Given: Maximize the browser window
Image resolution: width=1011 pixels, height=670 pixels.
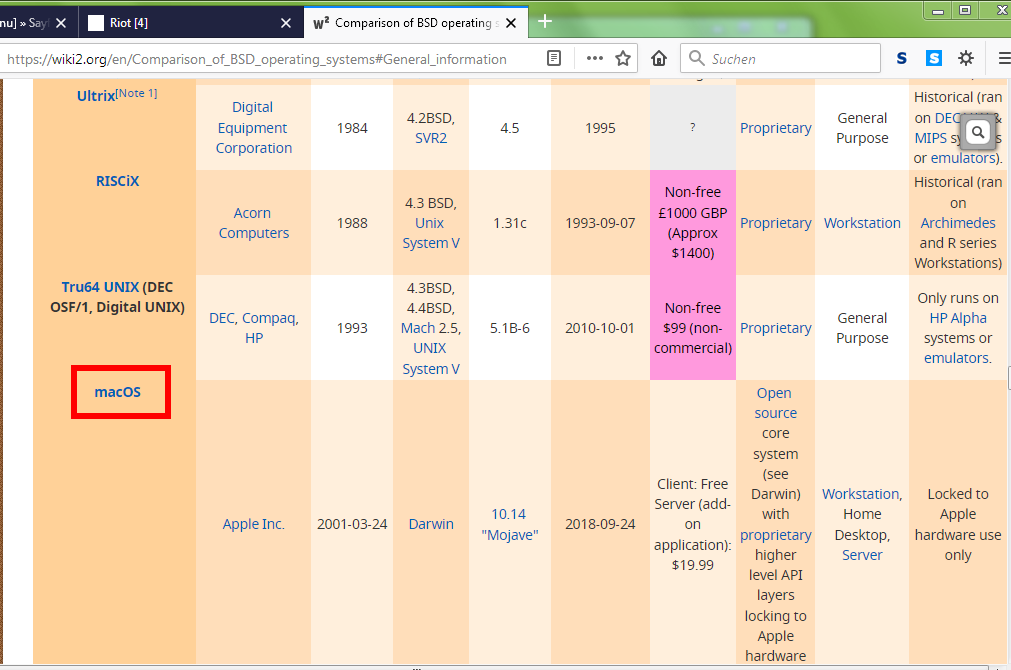Looking at the screenshot, I should (x=965, y=10).
